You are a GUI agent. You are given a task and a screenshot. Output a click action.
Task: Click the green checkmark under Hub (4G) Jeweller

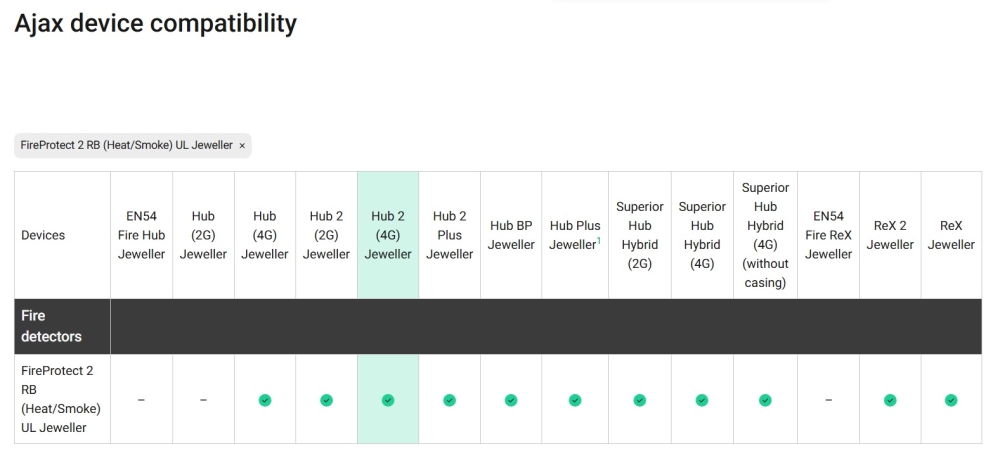[265, 400]
